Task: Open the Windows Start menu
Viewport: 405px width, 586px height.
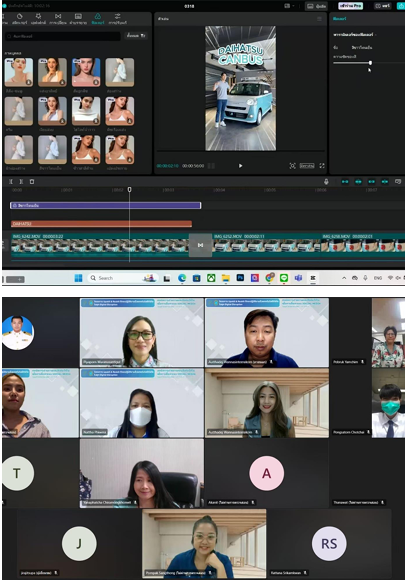Action: 78,278
